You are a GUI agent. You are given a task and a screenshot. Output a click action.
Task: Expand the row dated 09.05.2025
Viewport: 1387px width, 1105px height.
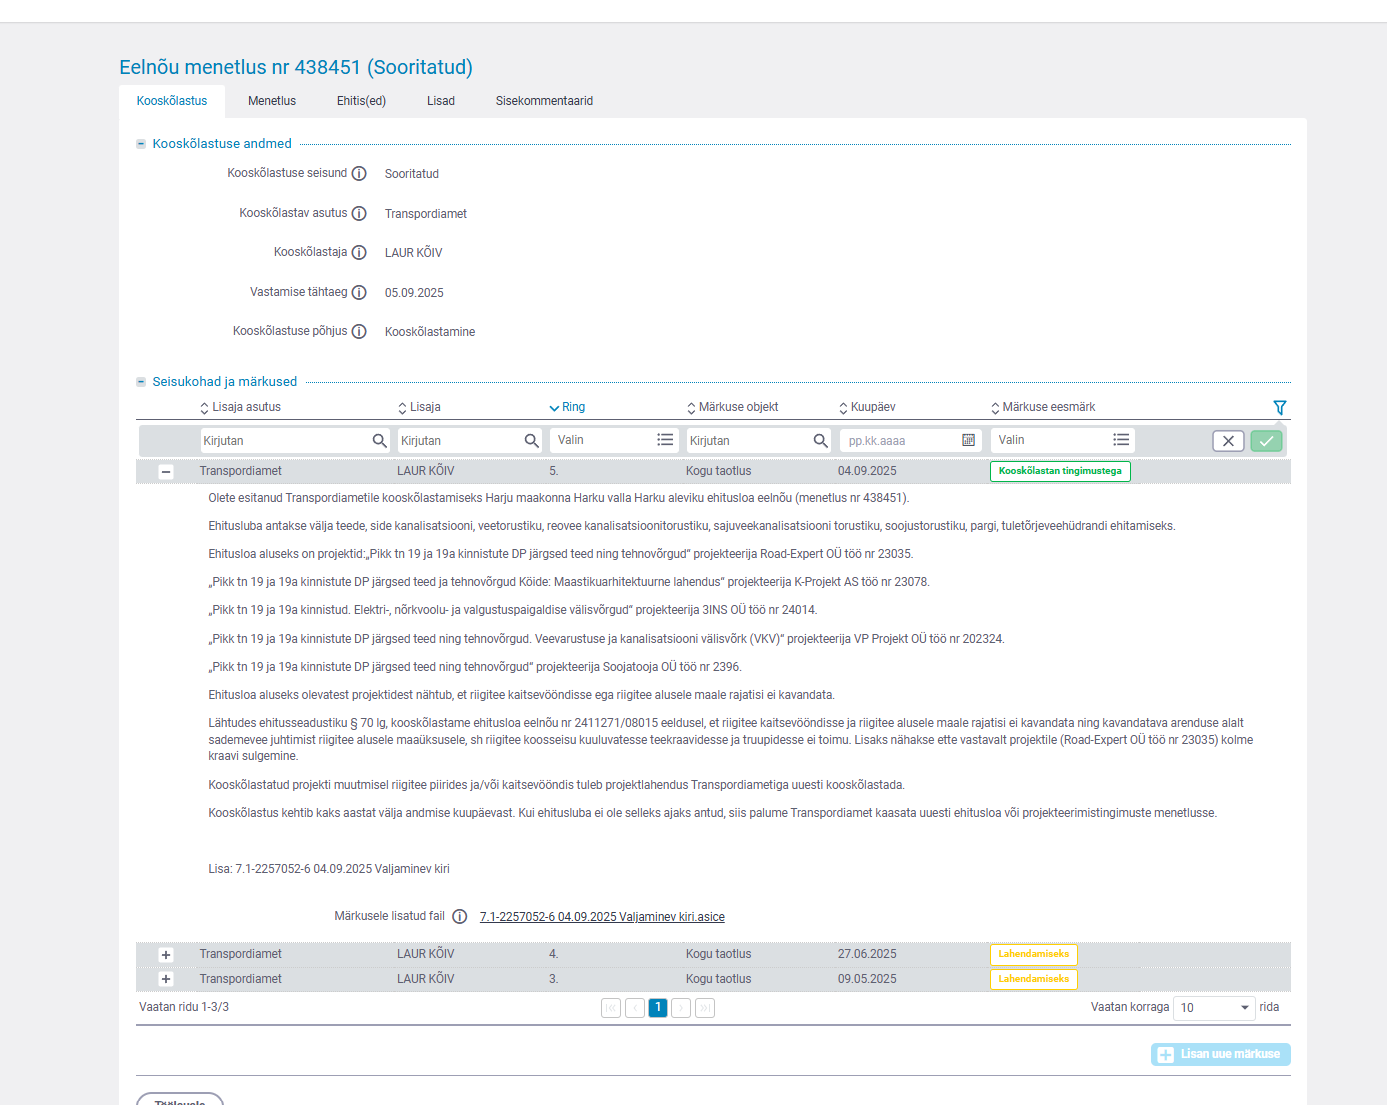point(166,980)
